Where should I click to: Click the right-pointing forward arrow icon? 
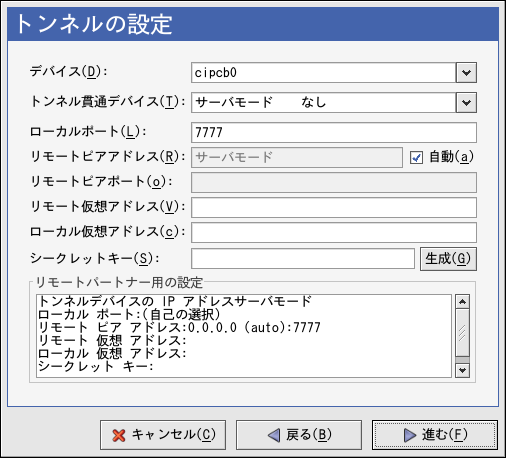410,435
